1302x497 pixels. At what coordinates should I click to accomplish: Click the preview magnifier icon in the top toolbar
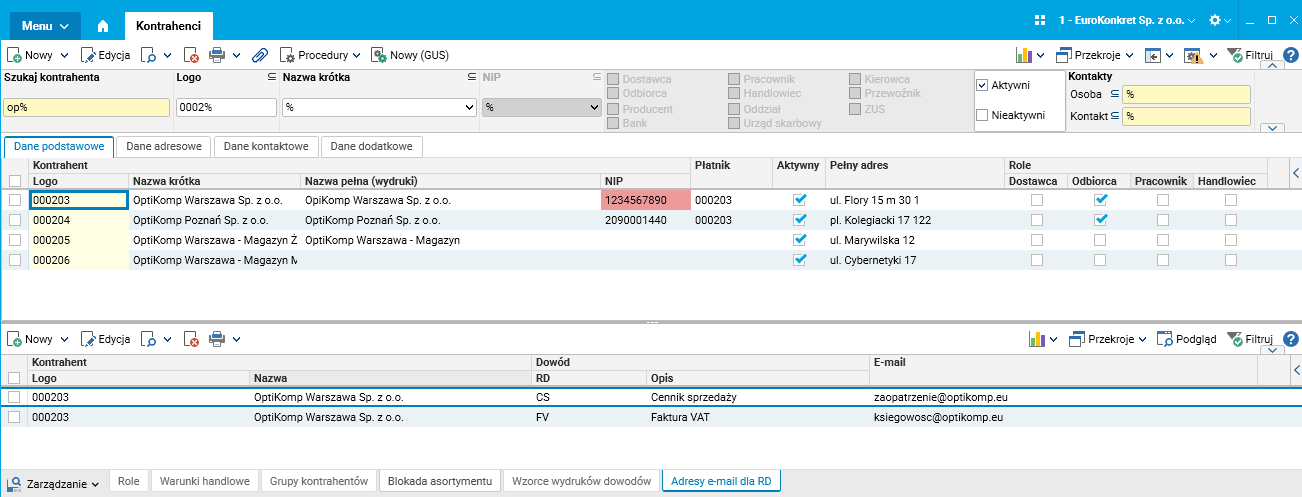click(x=148, y=55)
